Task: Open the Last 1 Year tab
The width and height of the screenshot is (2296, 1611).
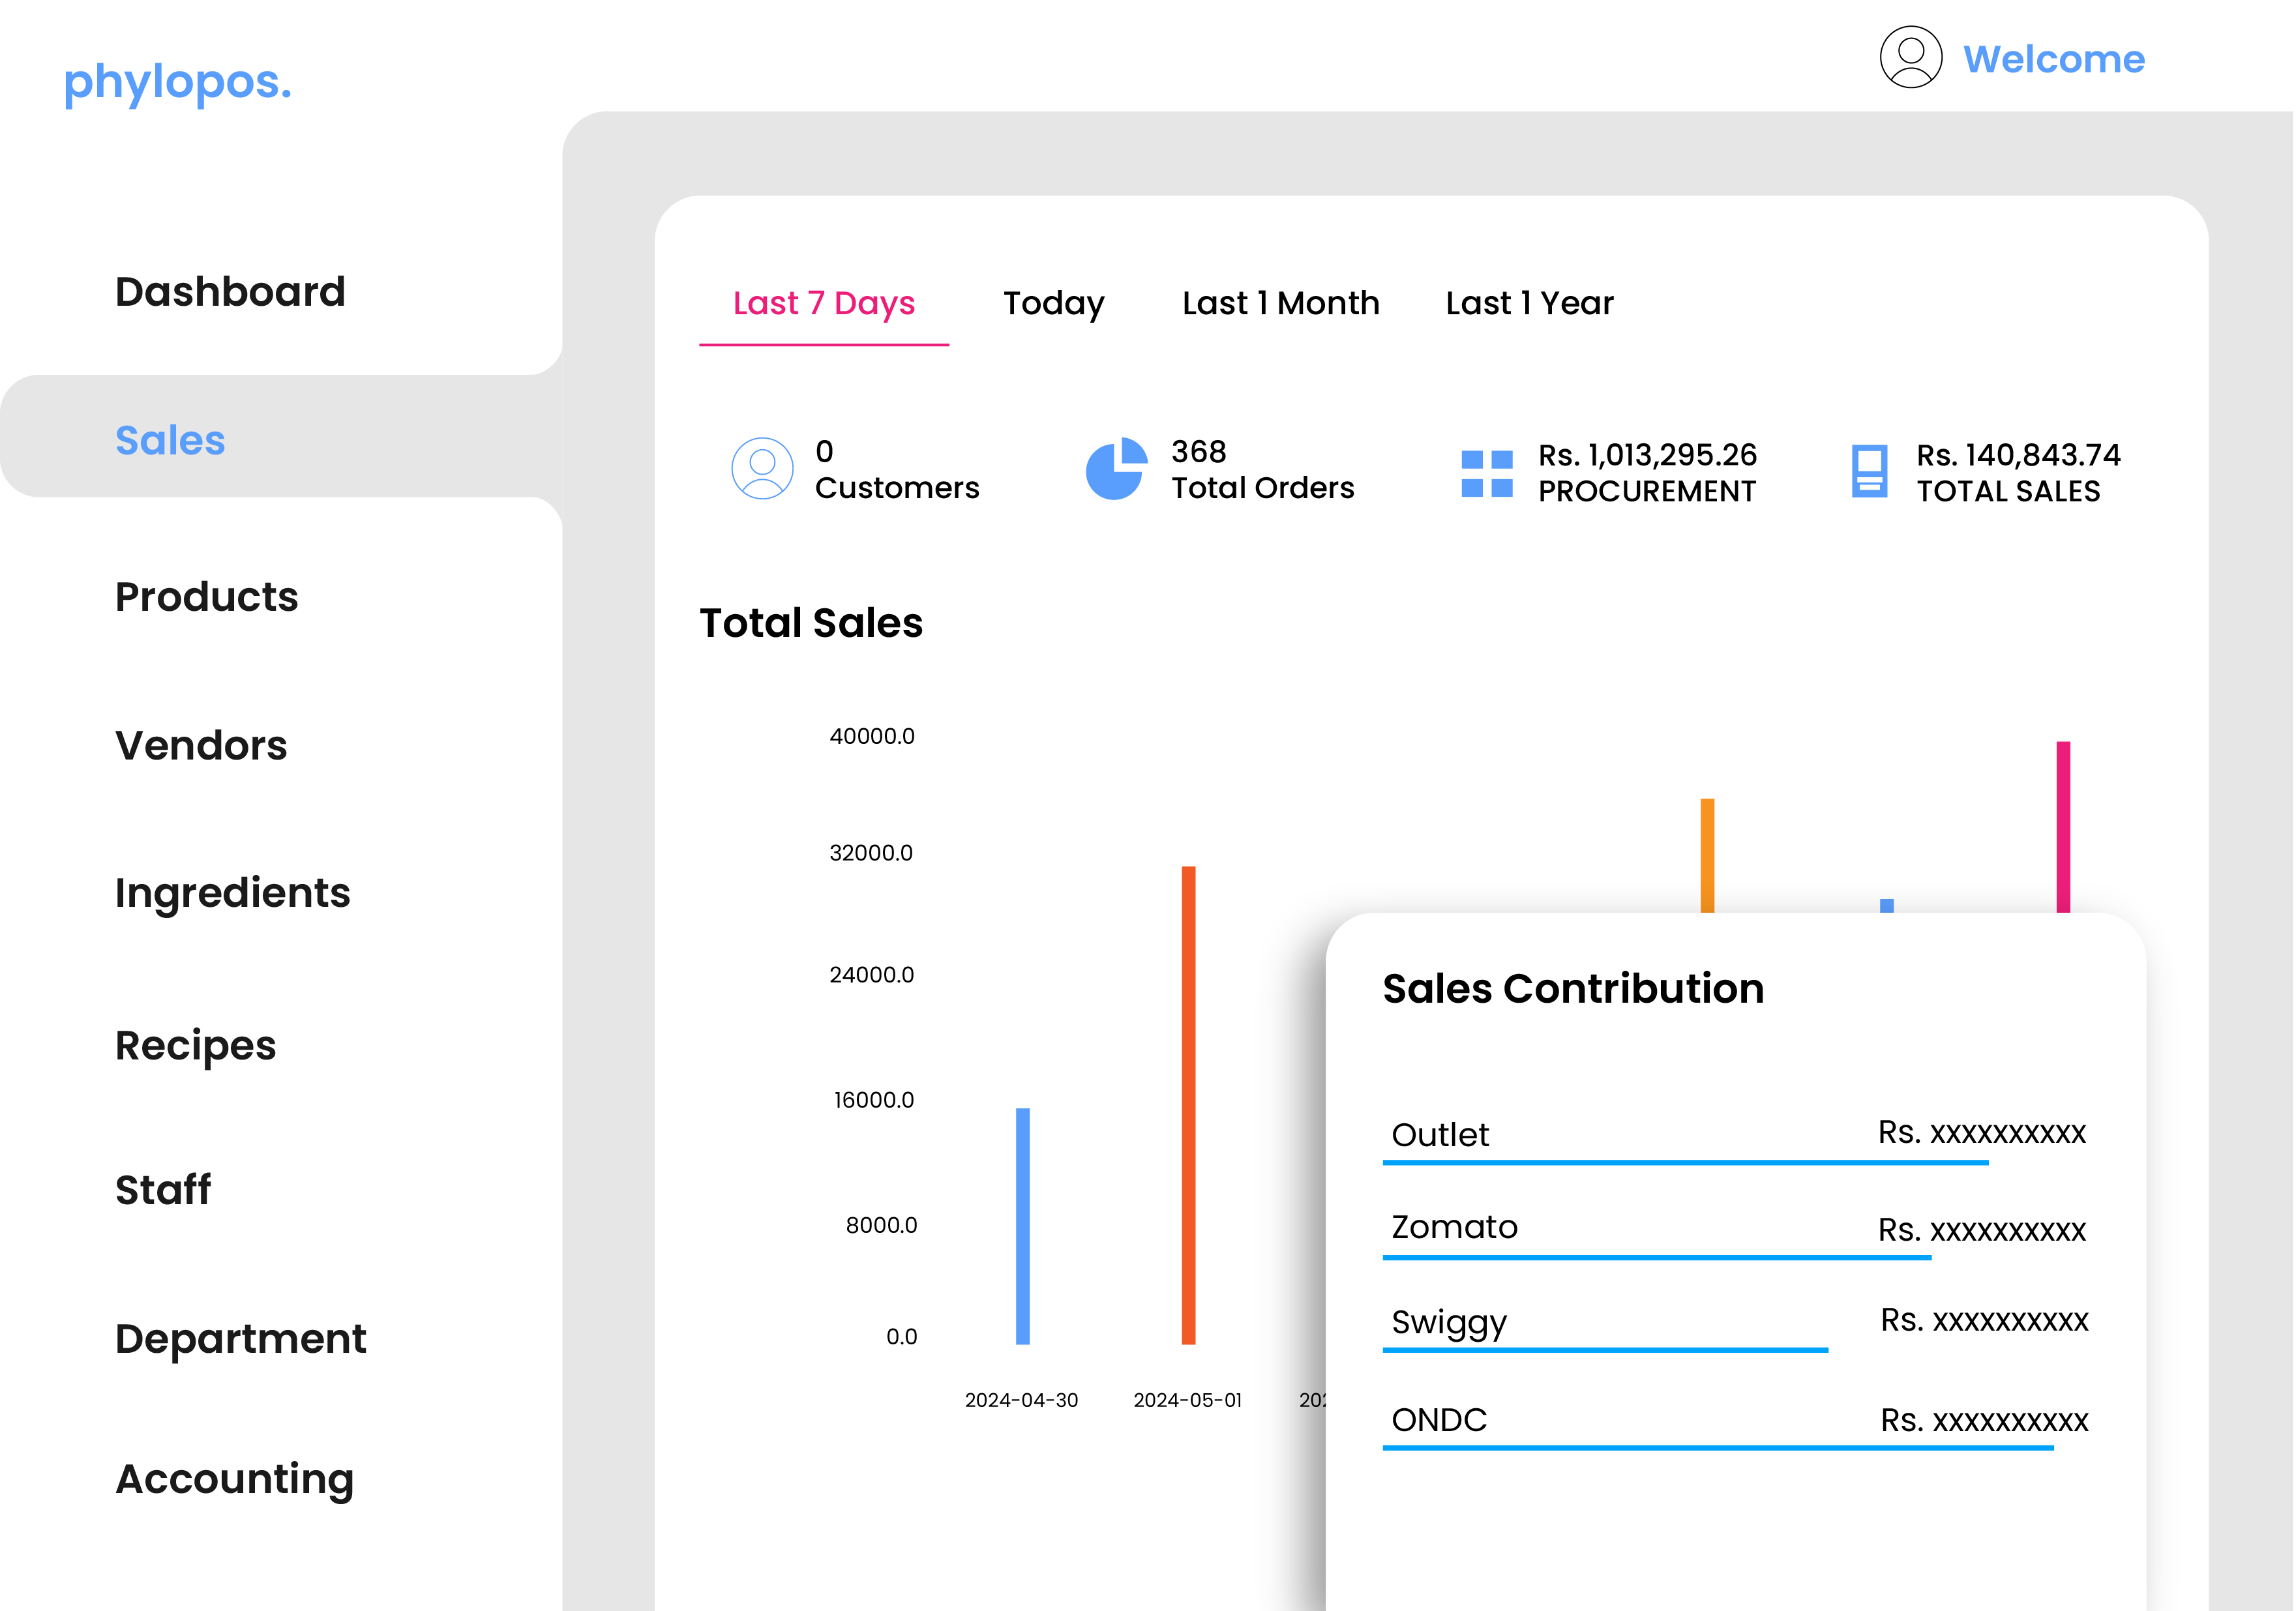Action: pyautogui.click(x=1528, y=303)
